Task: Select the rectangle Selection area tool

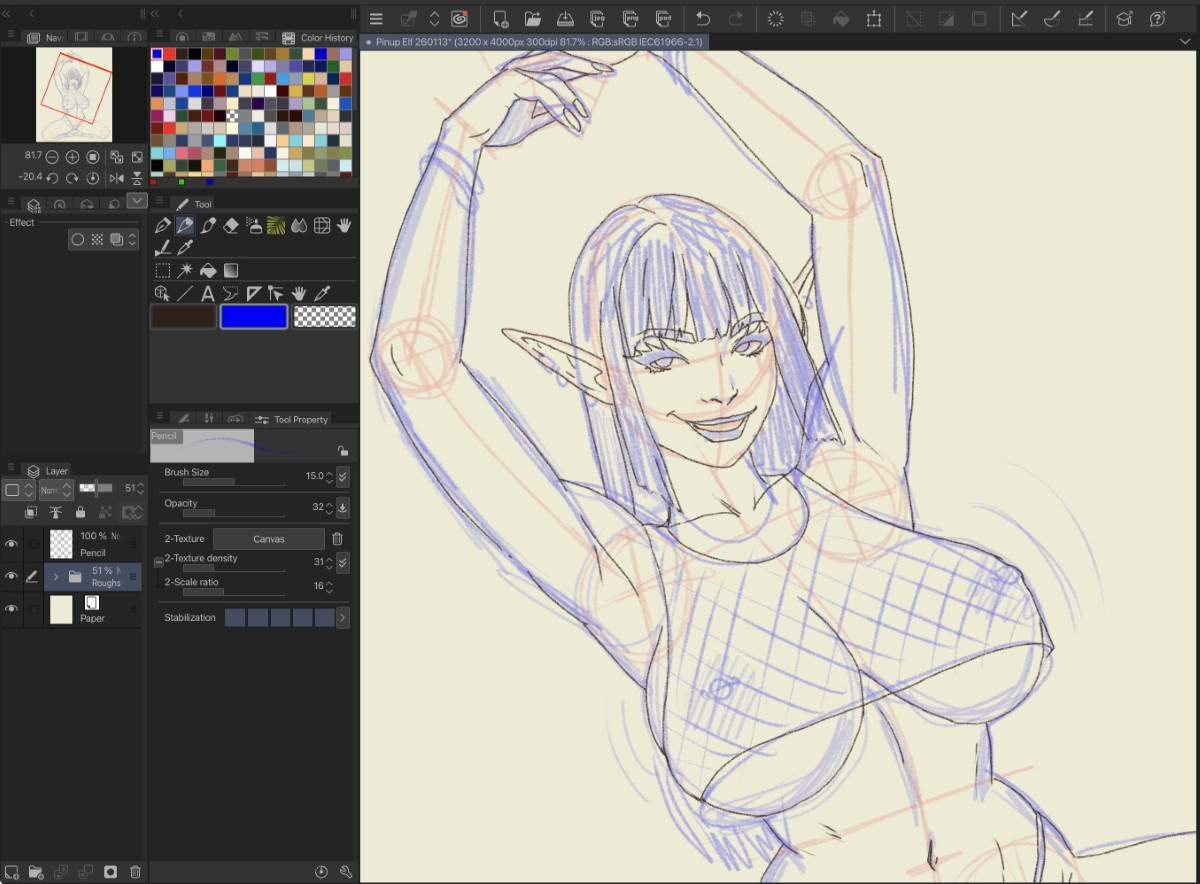Action: coord(163,270)
